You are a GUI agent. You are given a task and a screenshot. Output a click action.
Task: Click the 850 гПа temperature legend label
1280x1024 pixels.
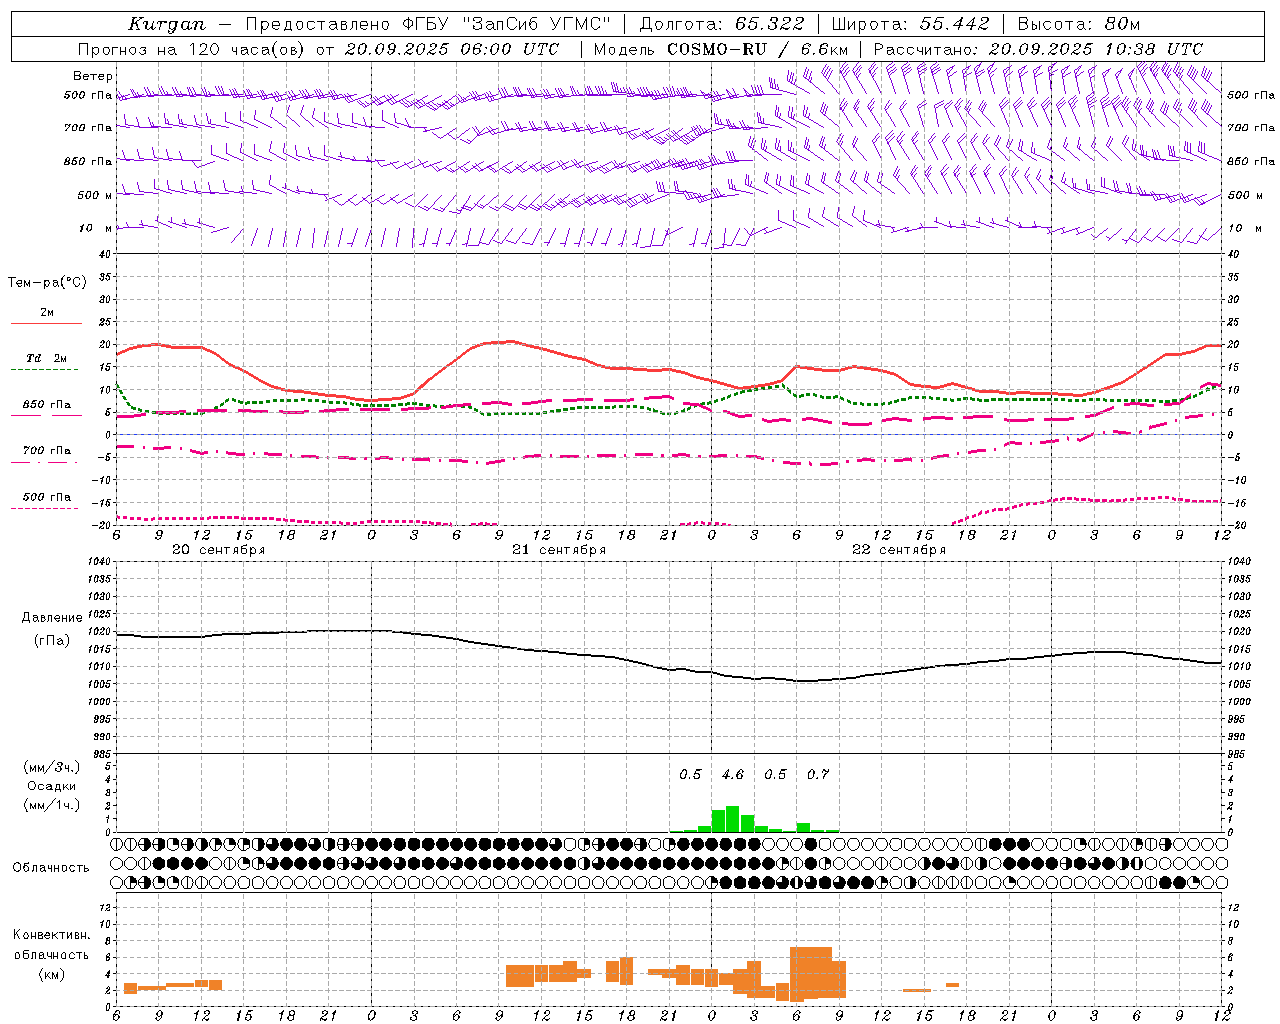(47, 405)
